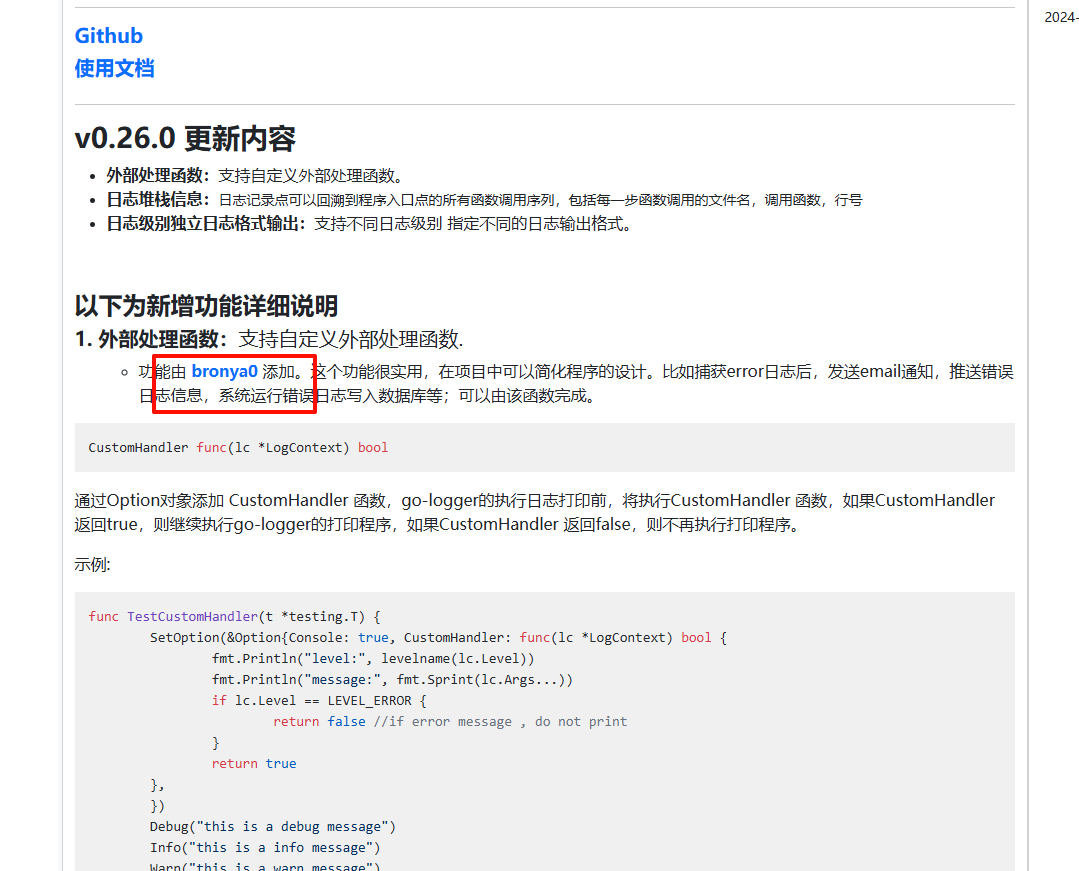Click the 'return false' comment line in code
Screen dimensions: 1079x871
(x=450, y=722)
